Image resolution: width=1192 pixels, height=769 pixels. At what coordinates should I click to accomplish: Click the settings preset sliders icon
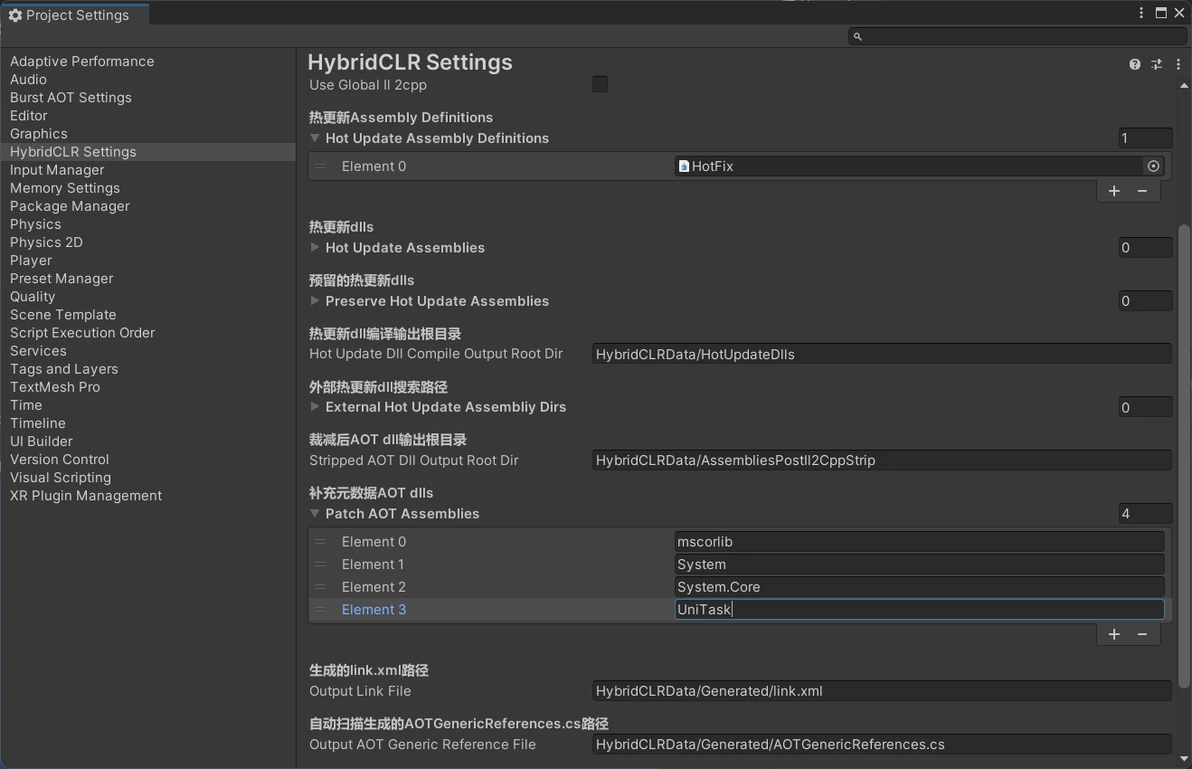(x=1156, y=64)
